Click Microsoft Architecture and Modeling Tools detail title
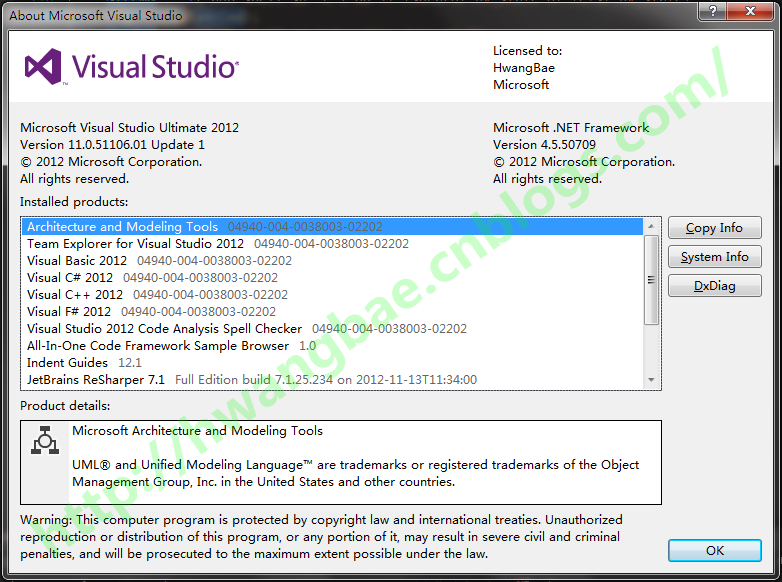 pos(197,430)
